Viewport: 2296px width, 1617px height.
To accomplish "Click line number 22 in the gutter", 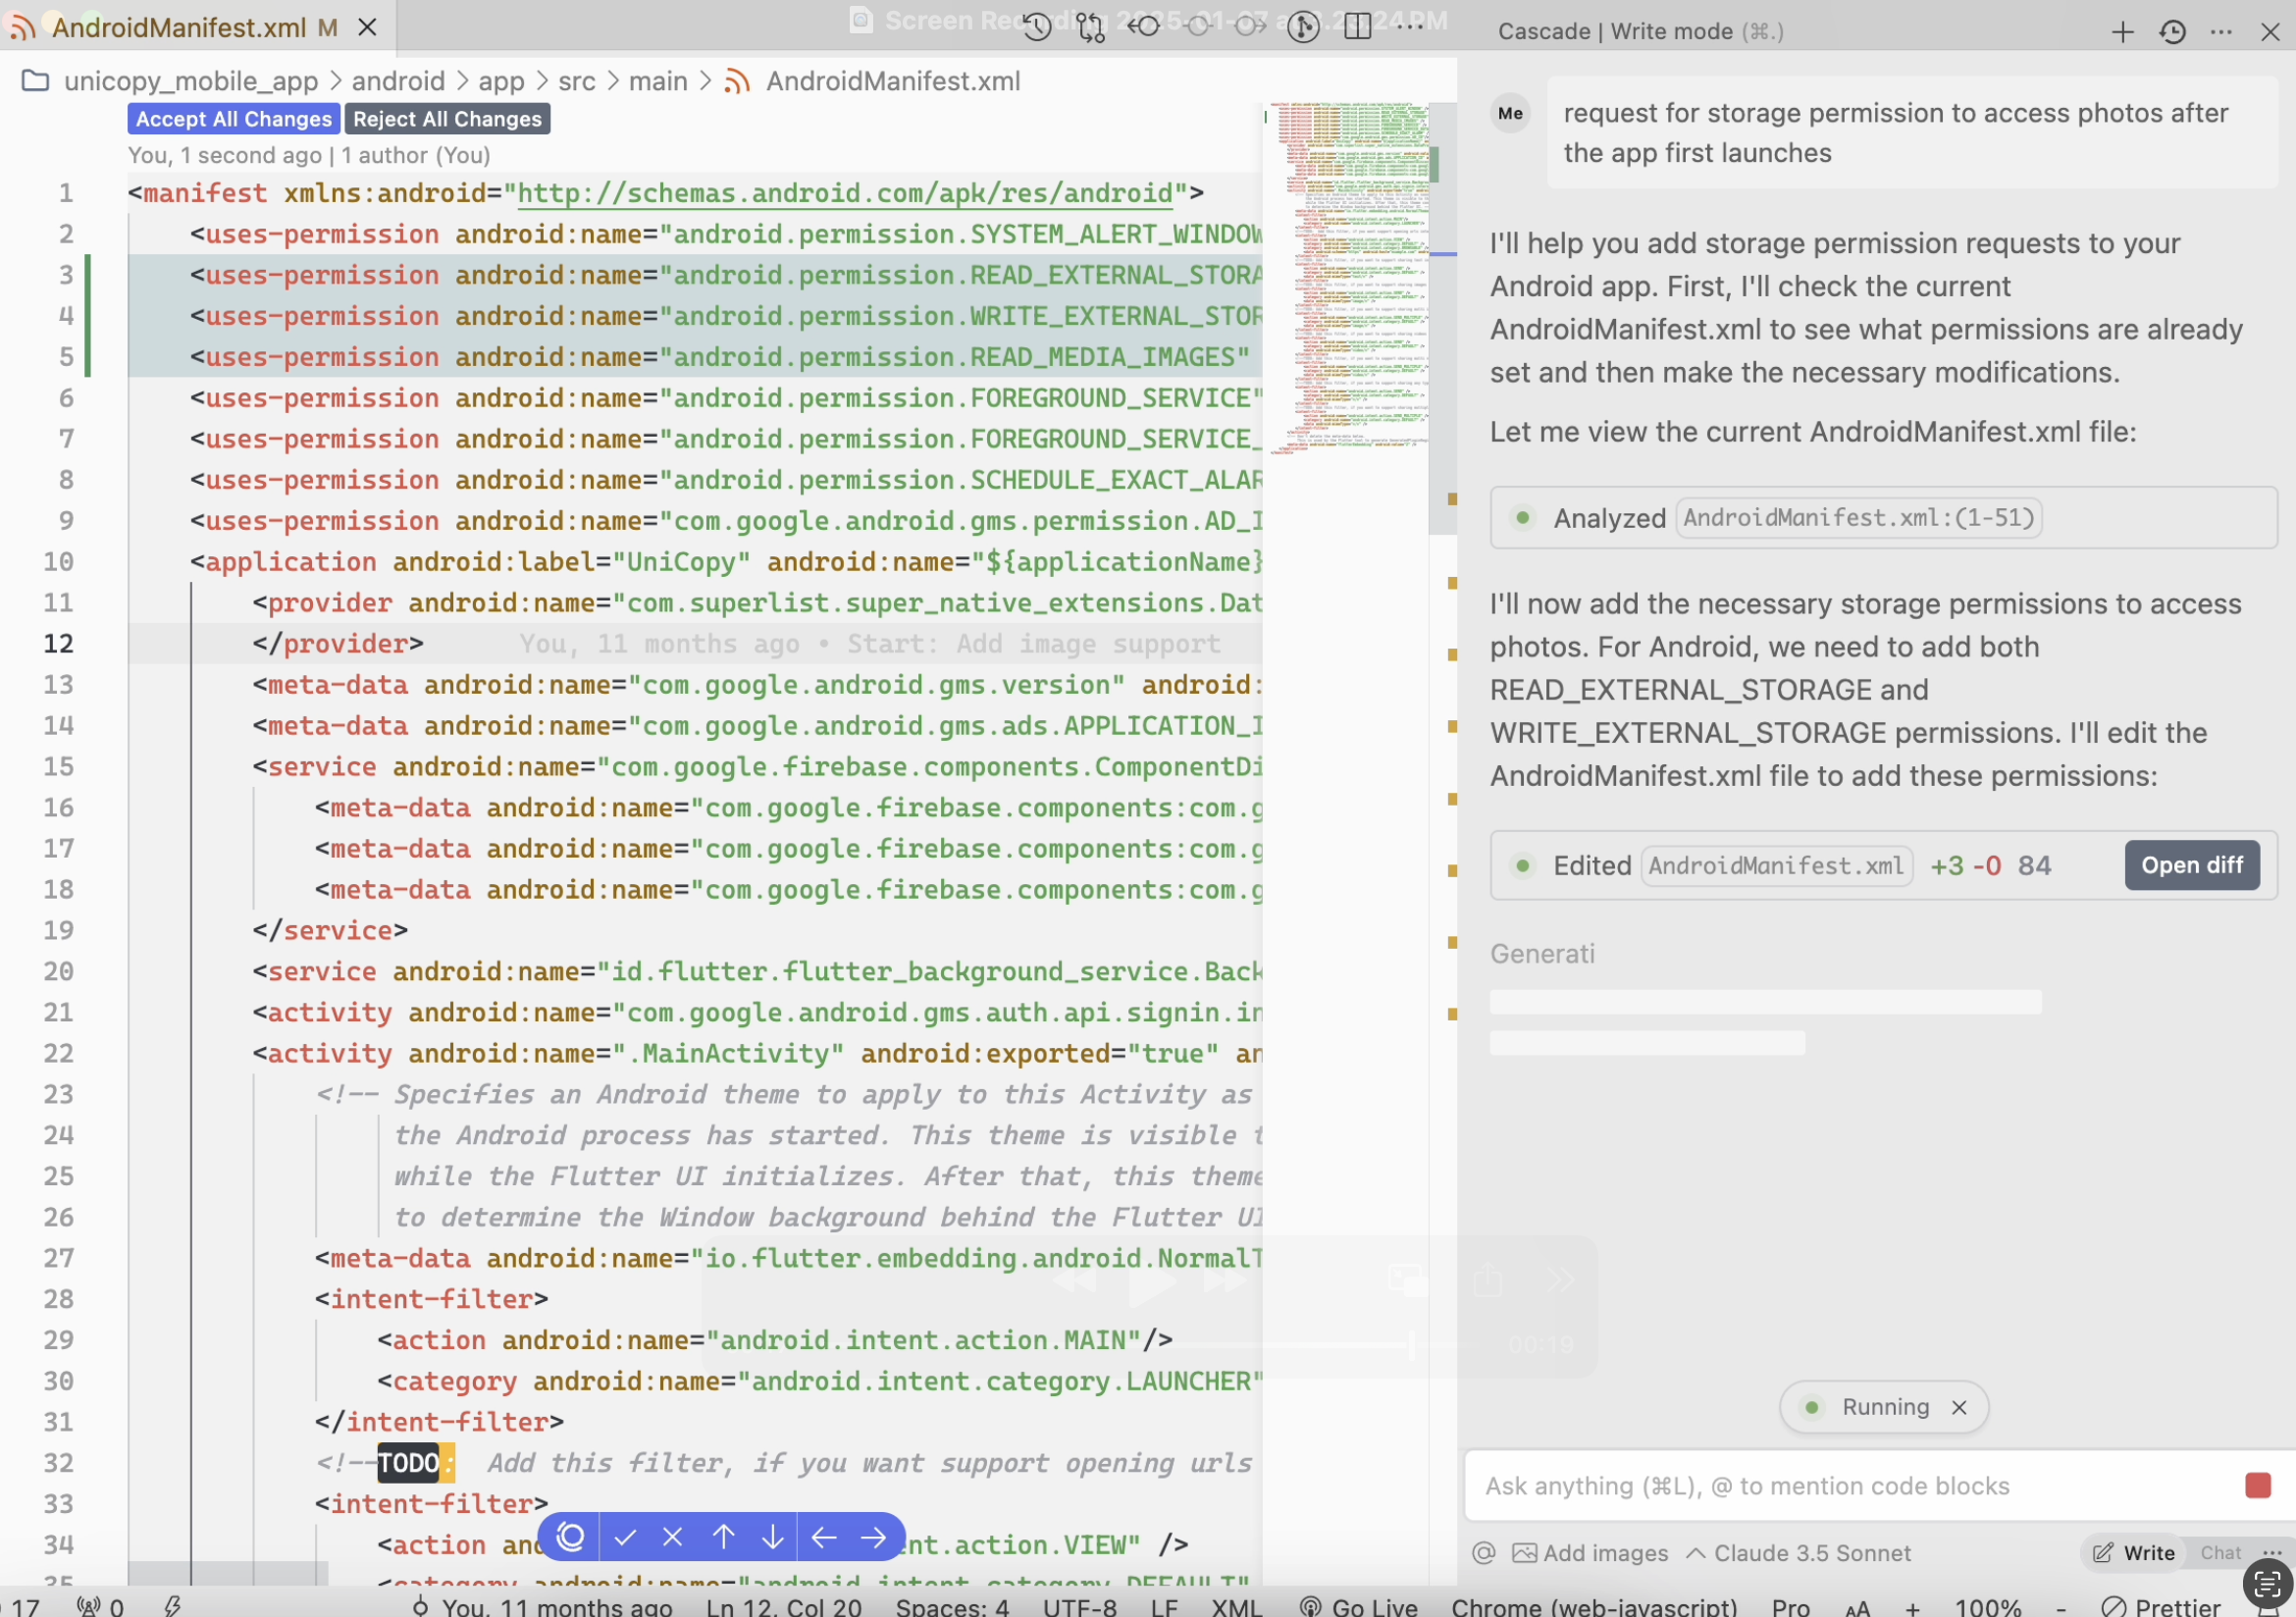I will pyautogui.click(x=58, y=1053).
